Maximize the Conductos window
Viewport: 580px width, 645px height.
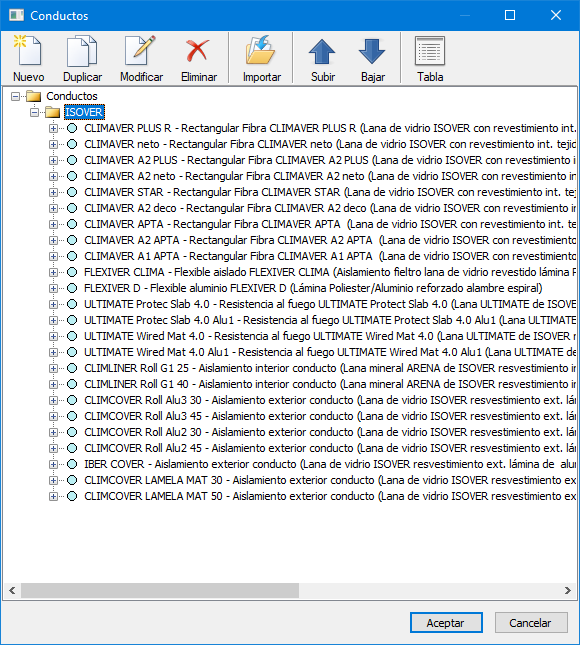pyautogui.click(x=510, y=16)
